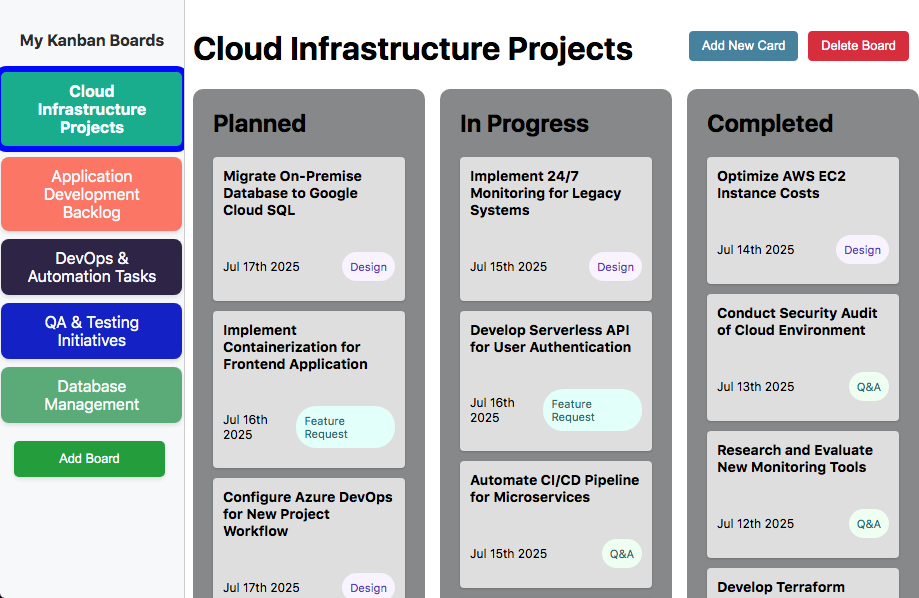Click the My Kanban Boards sidebar title
Screen dimensions: 919x598
point(92,40)
